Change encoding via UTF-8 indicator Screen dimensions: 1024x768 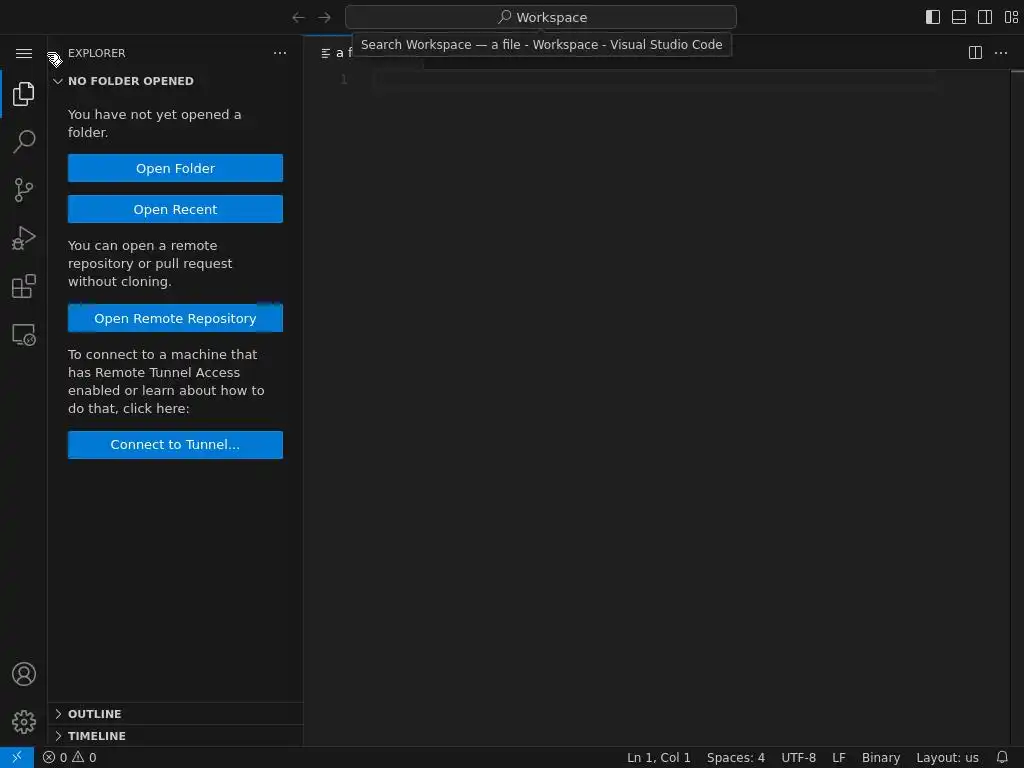(798, 758)
